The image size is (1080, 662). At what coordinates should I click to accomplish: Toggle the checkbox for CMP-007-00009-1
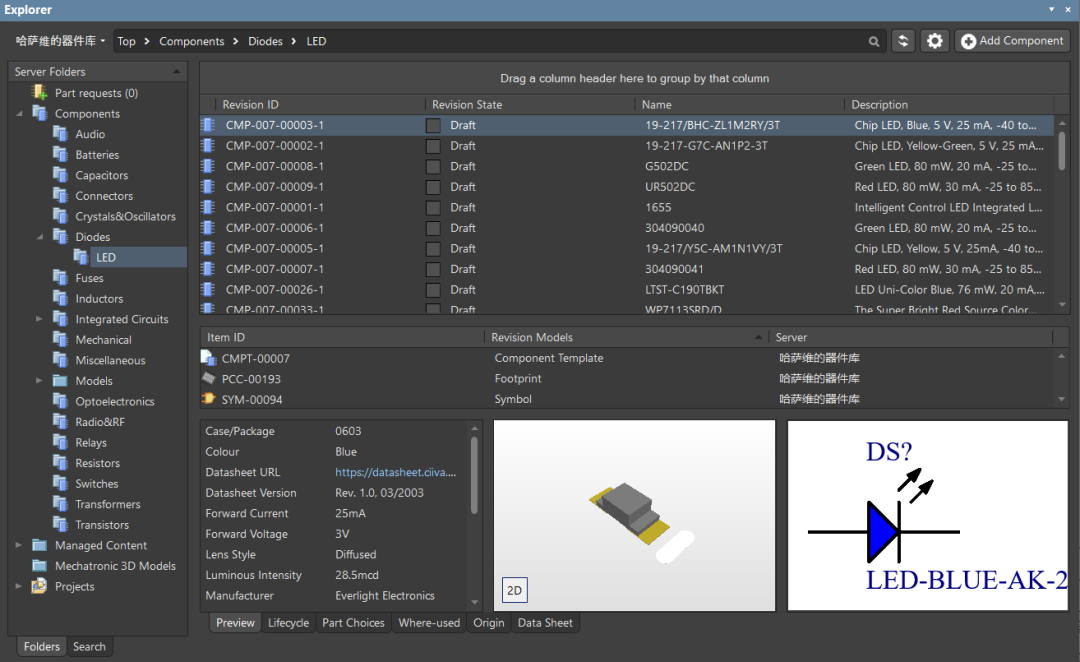coord(433,187)
